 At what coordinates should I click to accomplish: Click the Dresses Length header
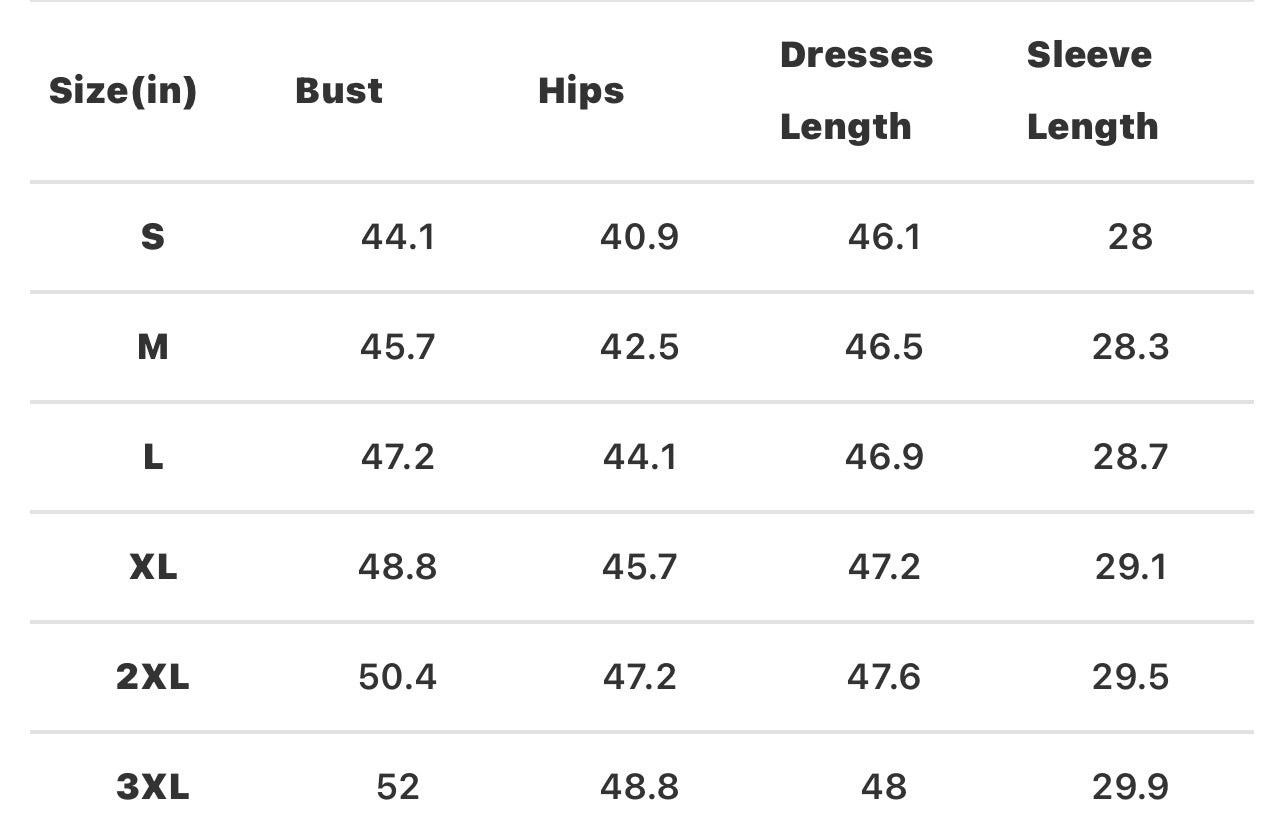coord(856,91)
